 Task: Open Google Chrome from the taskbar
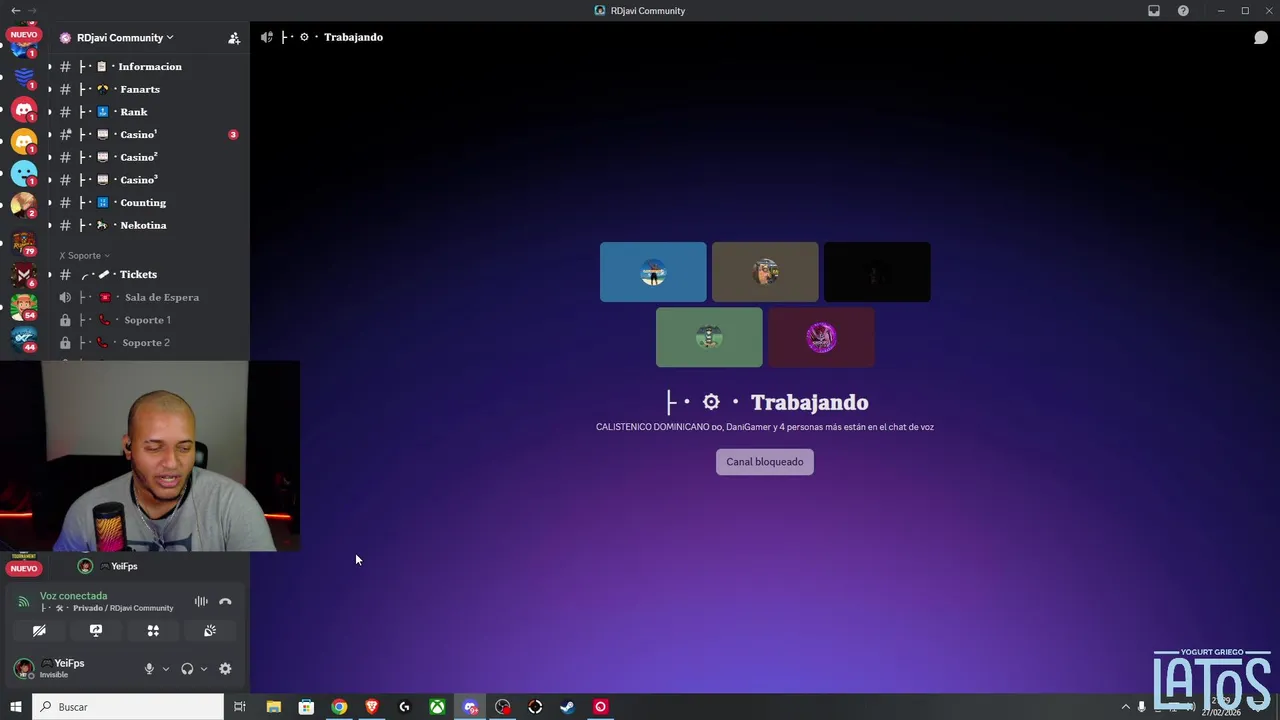tap(339, 707)
